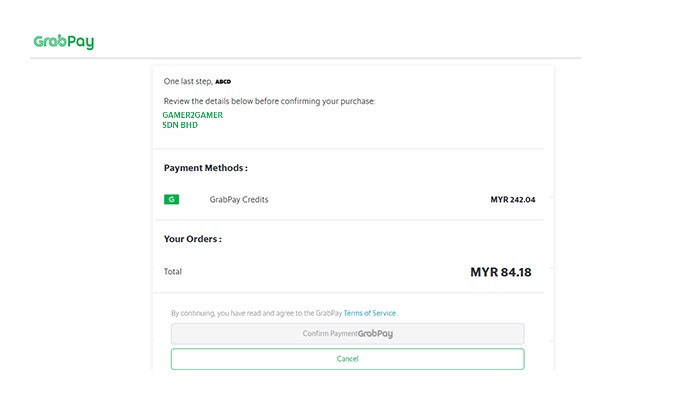Click the Your Orders heading

(192, 239)
